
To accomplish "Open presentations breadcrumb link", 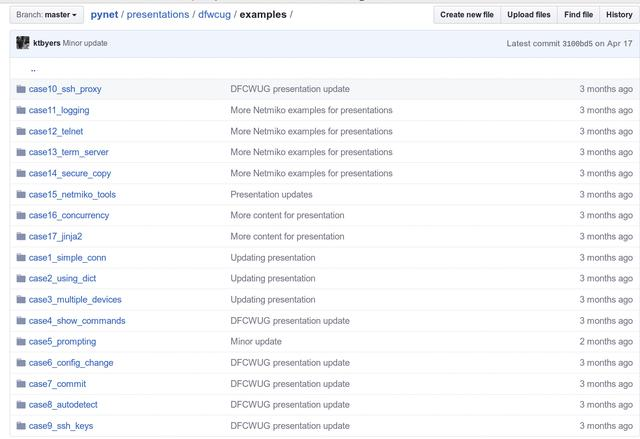I will pyautogui.click(x=158, y=15).
